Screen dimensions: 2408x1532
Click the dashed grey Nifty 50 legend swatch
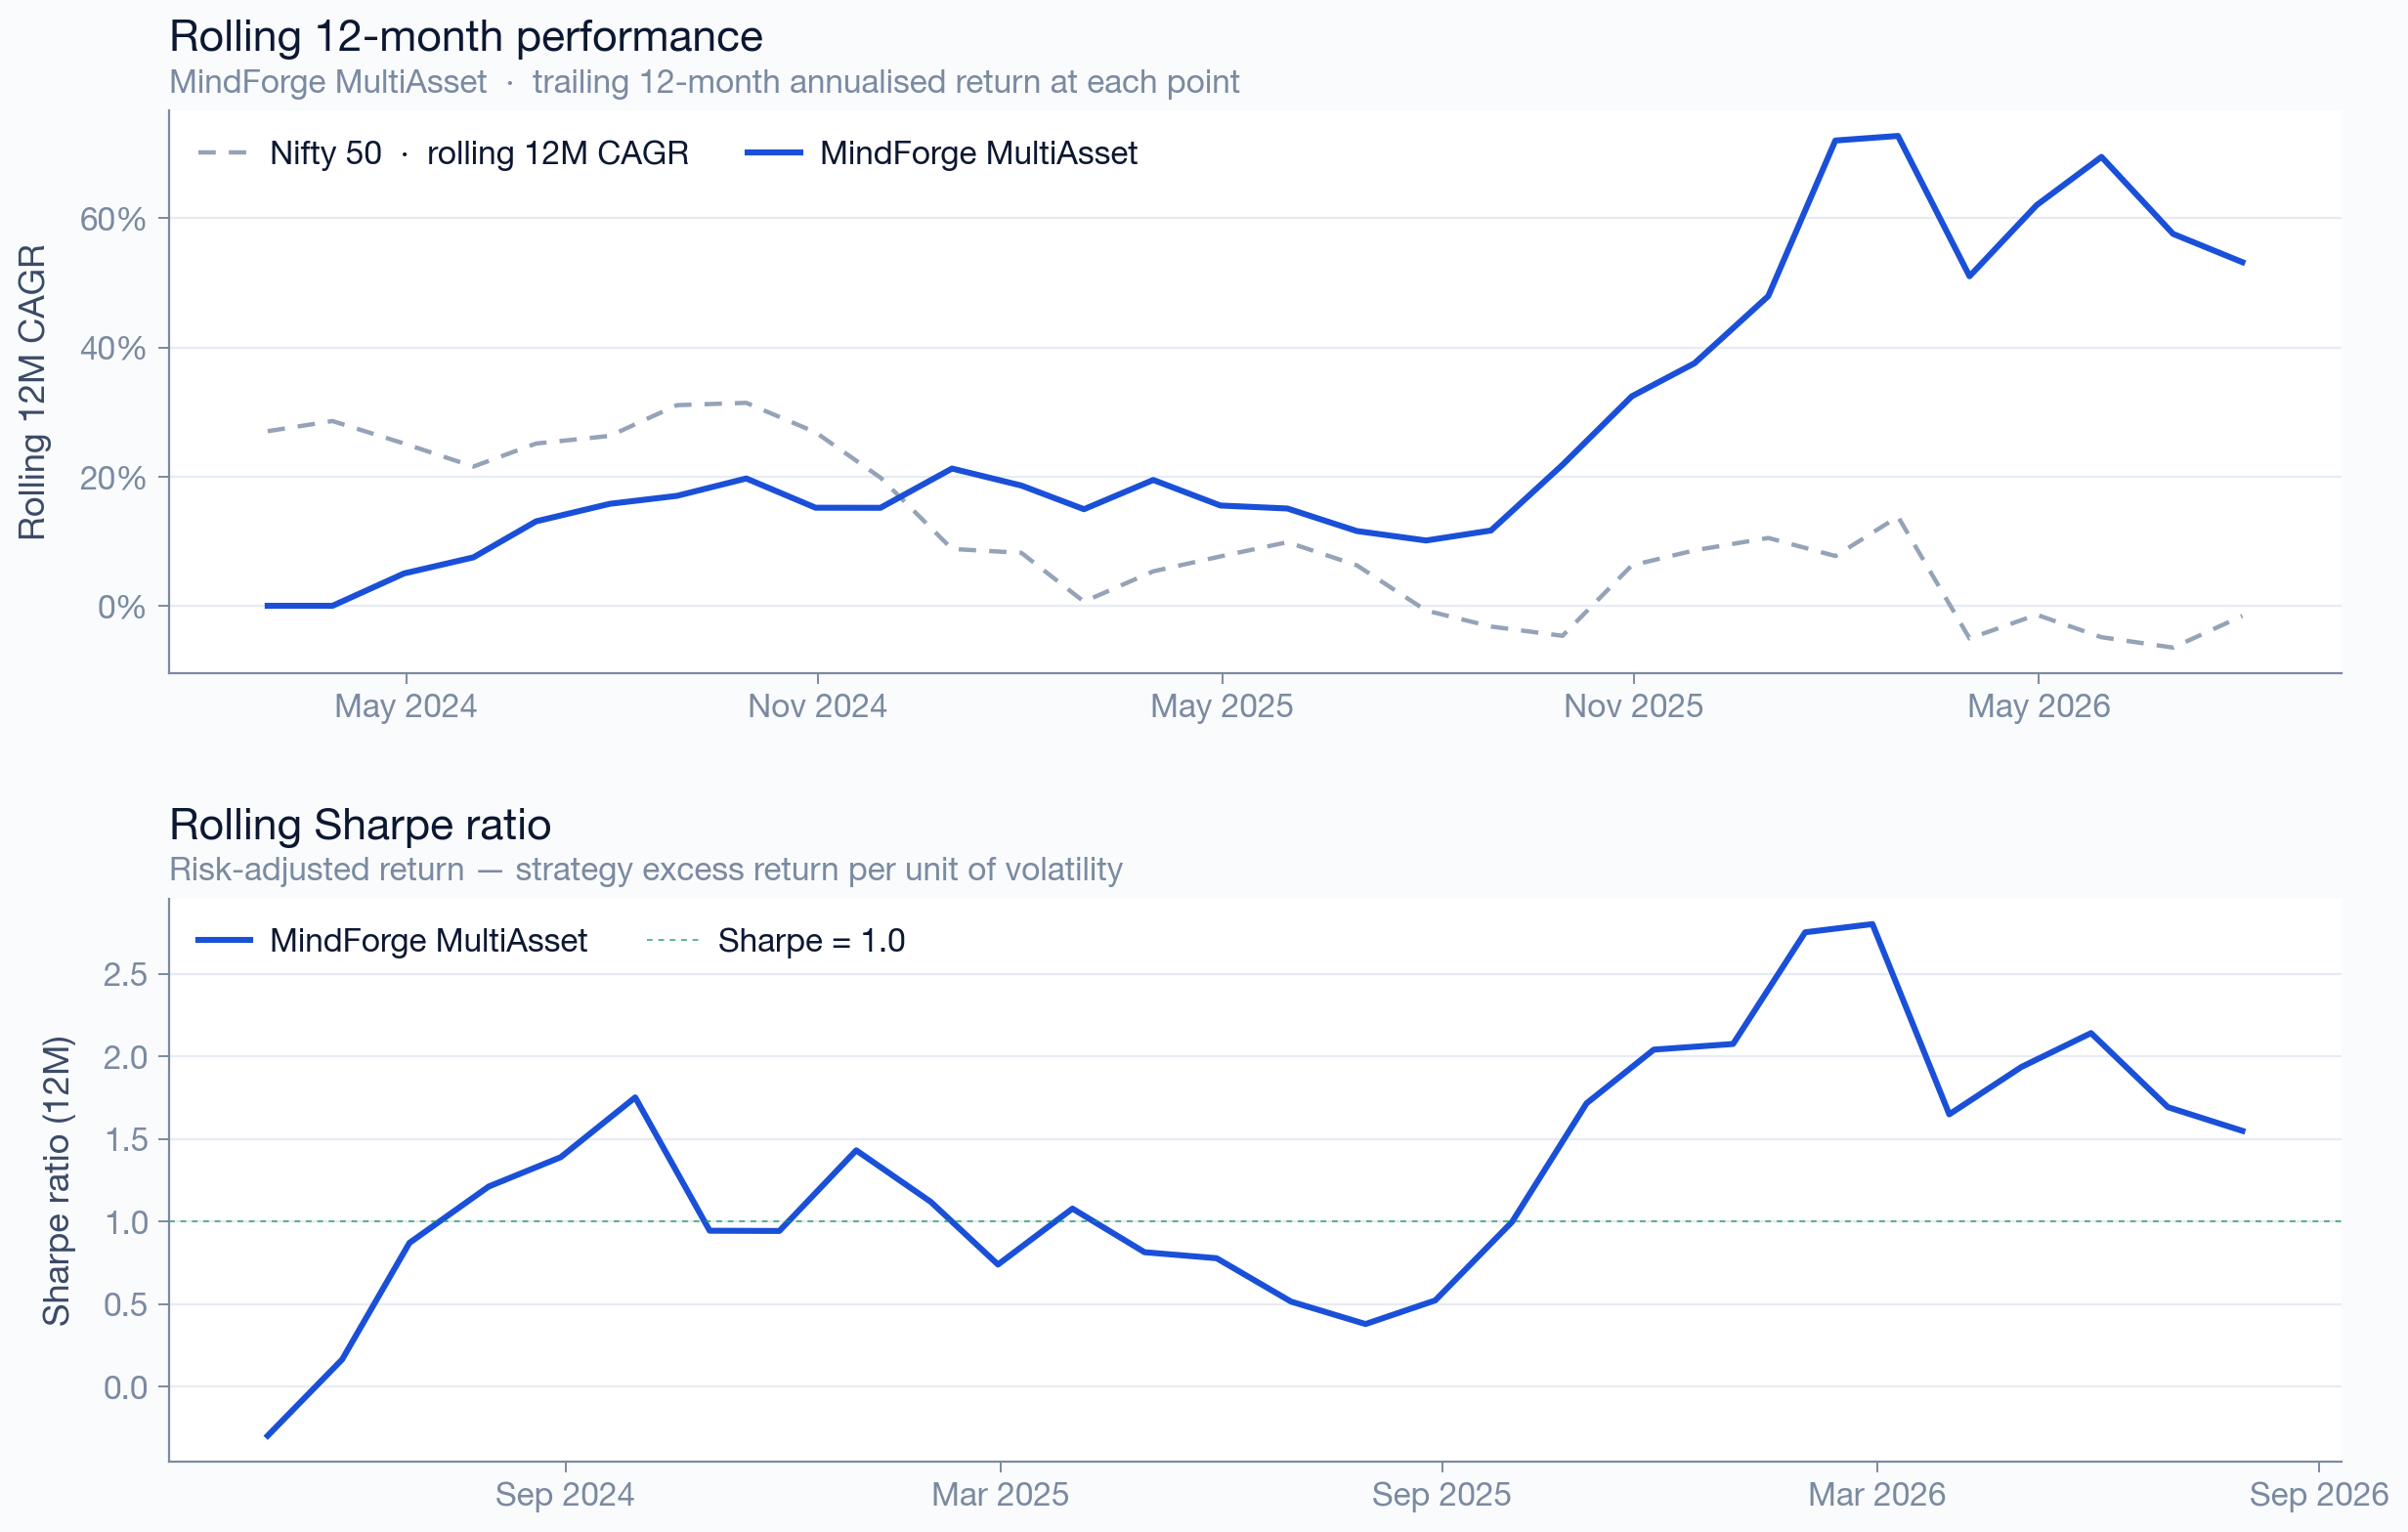coord(222,153)
